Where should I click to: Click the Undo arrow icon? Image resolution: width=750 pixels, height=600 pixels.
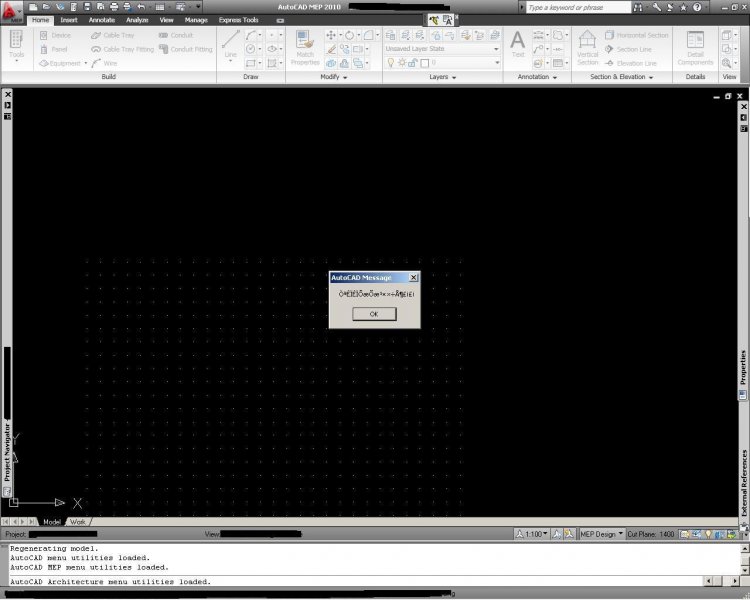pyautogui.click(x=141, y=7)
